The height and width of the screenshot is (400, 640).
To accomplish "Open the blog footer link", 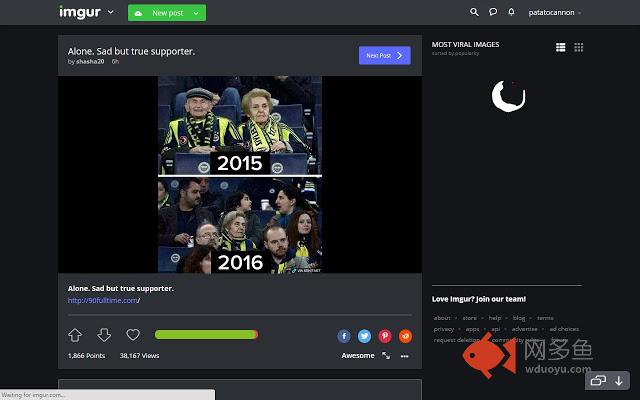I will 519,318.
